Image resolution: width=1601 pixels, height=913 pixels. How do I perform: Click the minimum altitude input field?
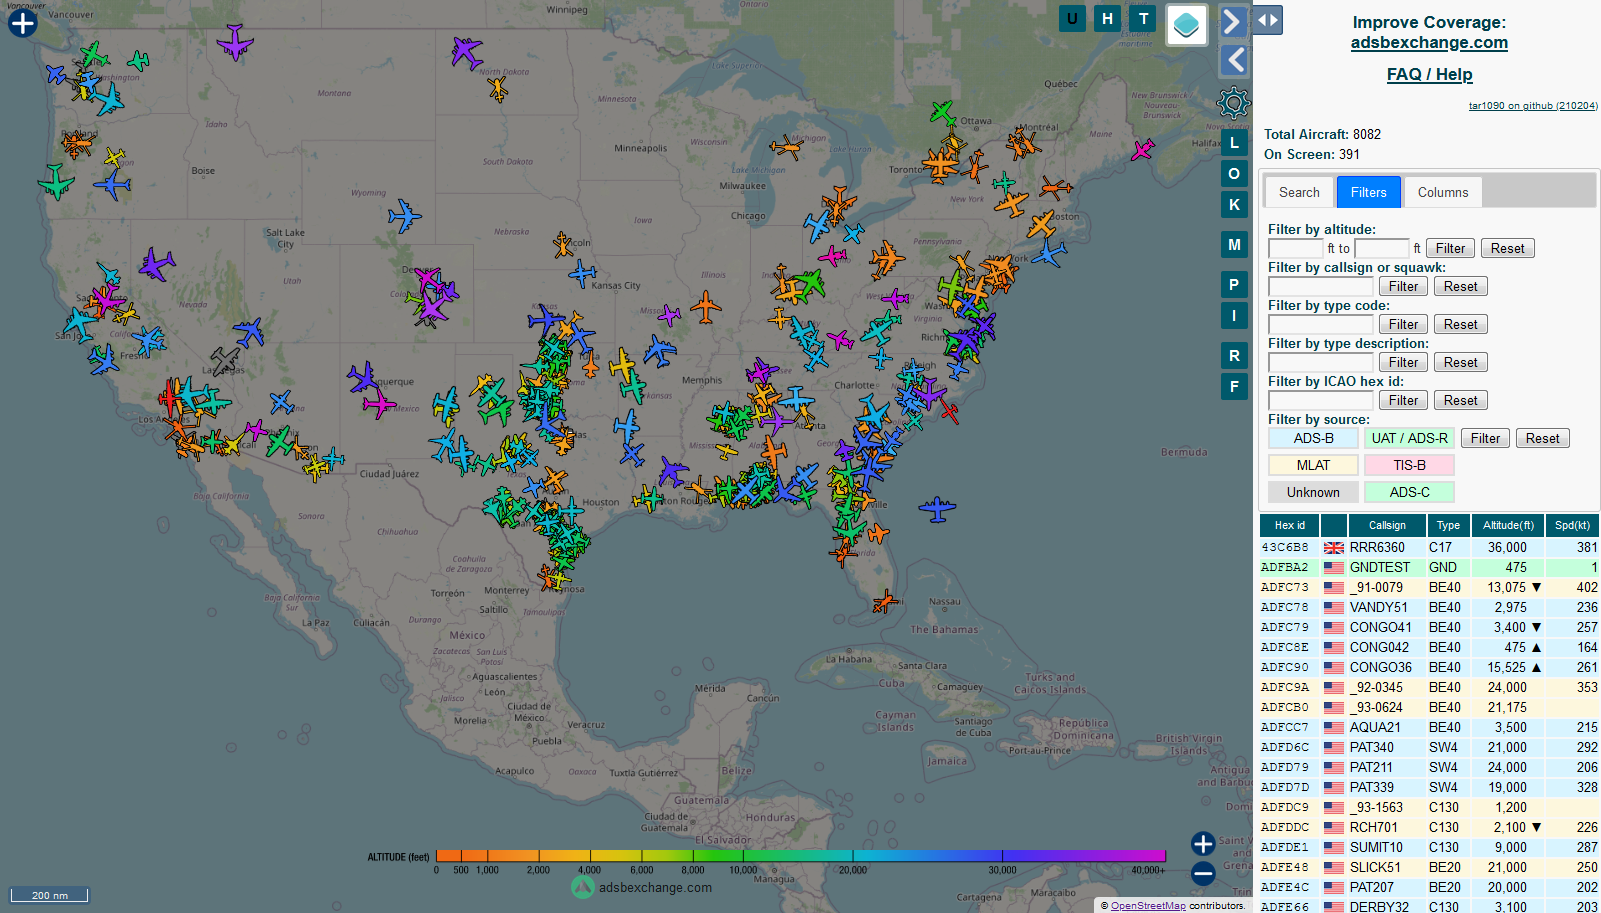coord(1295,248)
